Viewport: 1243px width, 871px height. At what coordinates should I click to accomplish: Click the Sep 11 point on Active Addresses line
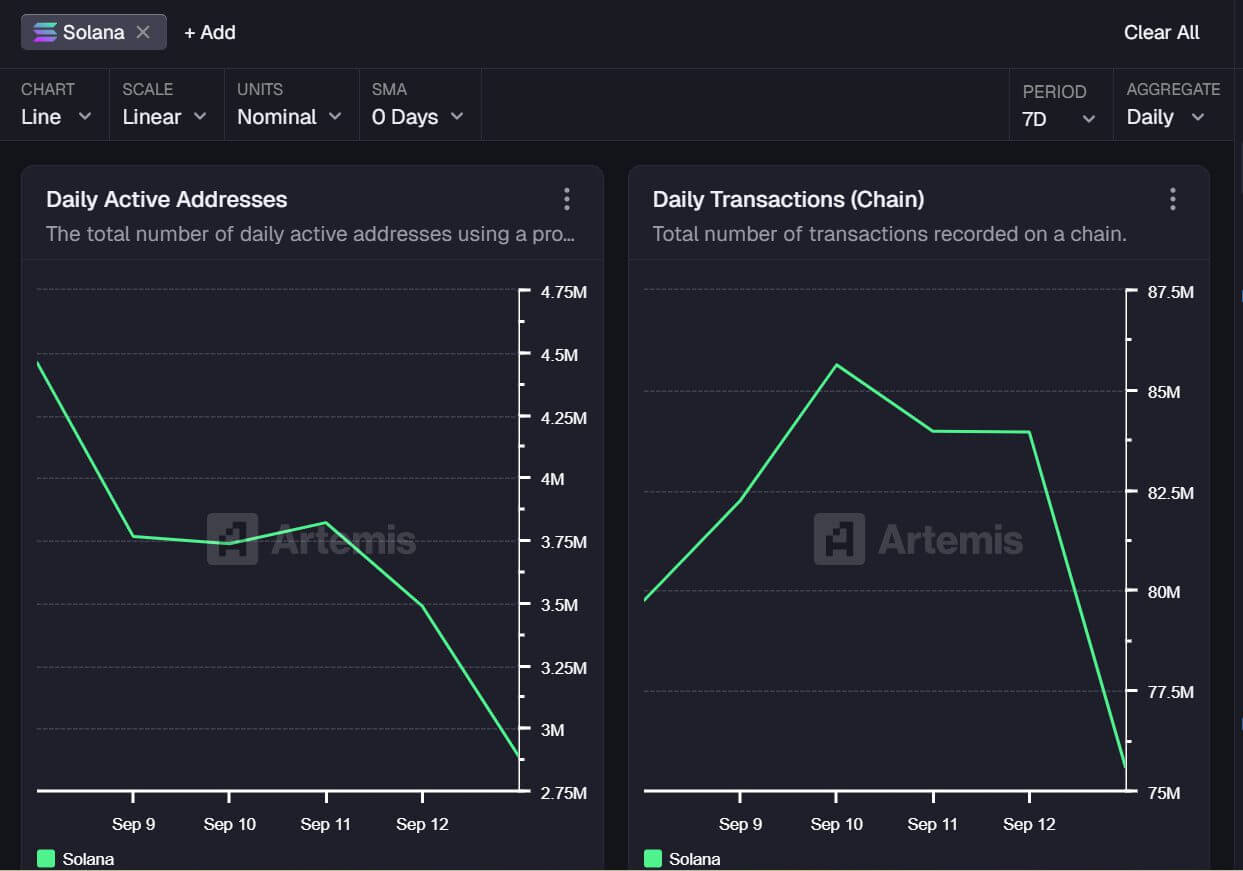[x=326, y=522]
